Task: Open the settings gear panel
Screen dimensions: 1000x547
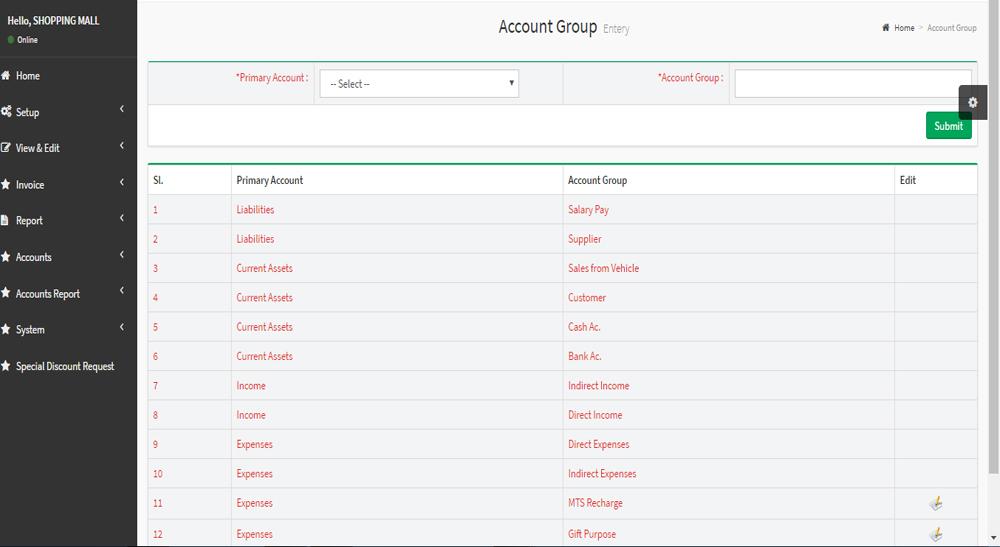Action: (x=972, y=102)
